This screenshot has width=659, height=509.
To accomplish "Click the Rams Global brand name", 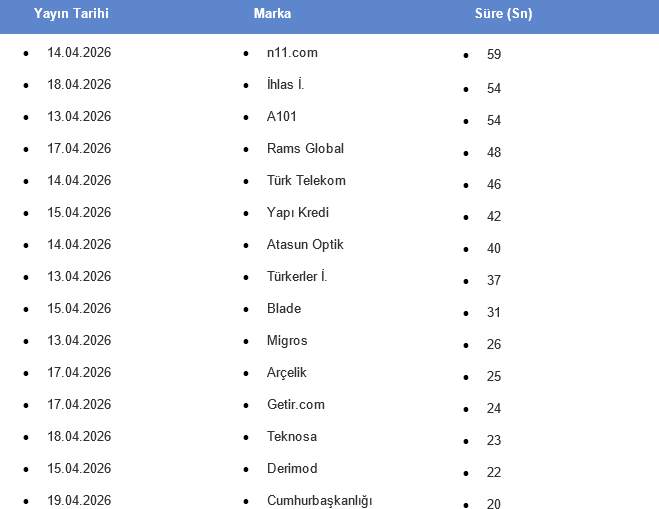I will point(305,148).
